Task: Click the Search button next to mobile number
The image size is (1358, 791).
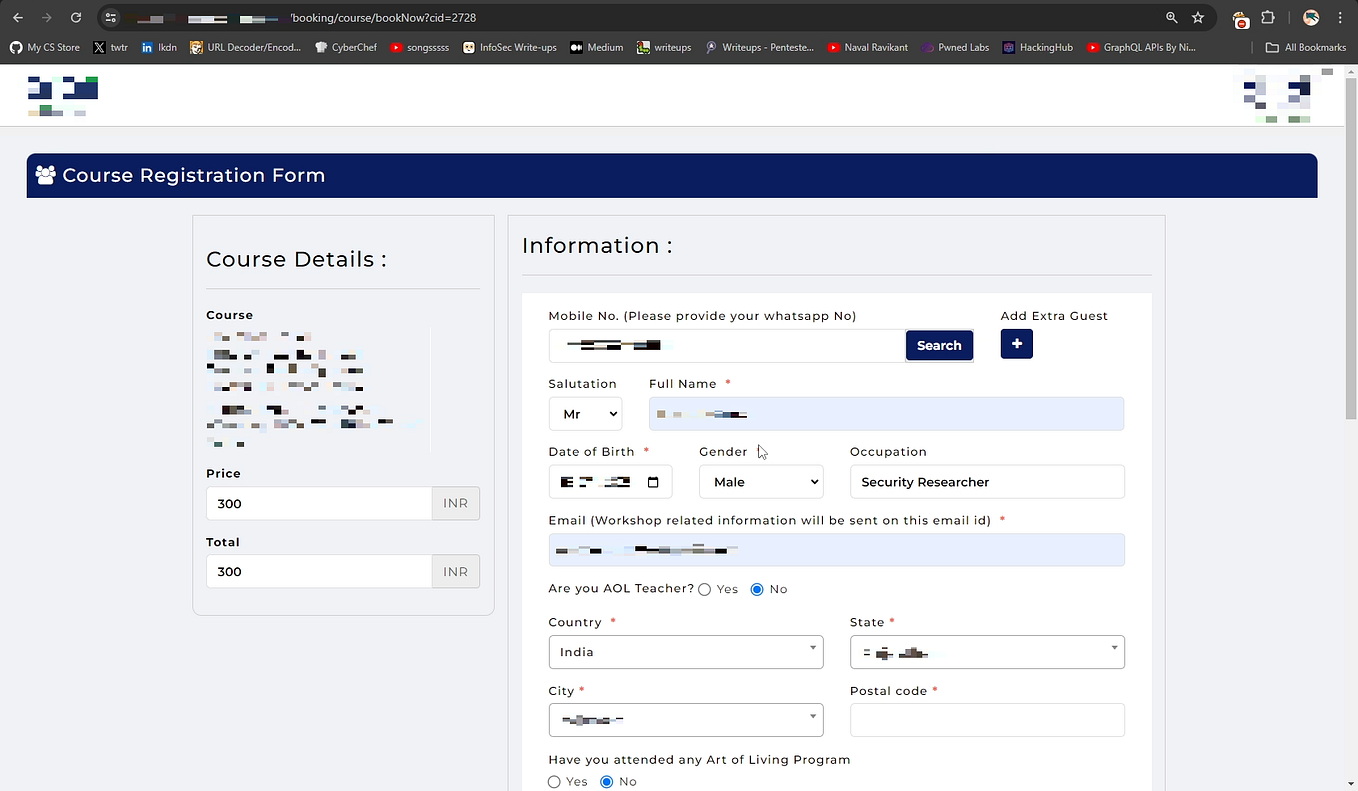Action: [939, 345]
